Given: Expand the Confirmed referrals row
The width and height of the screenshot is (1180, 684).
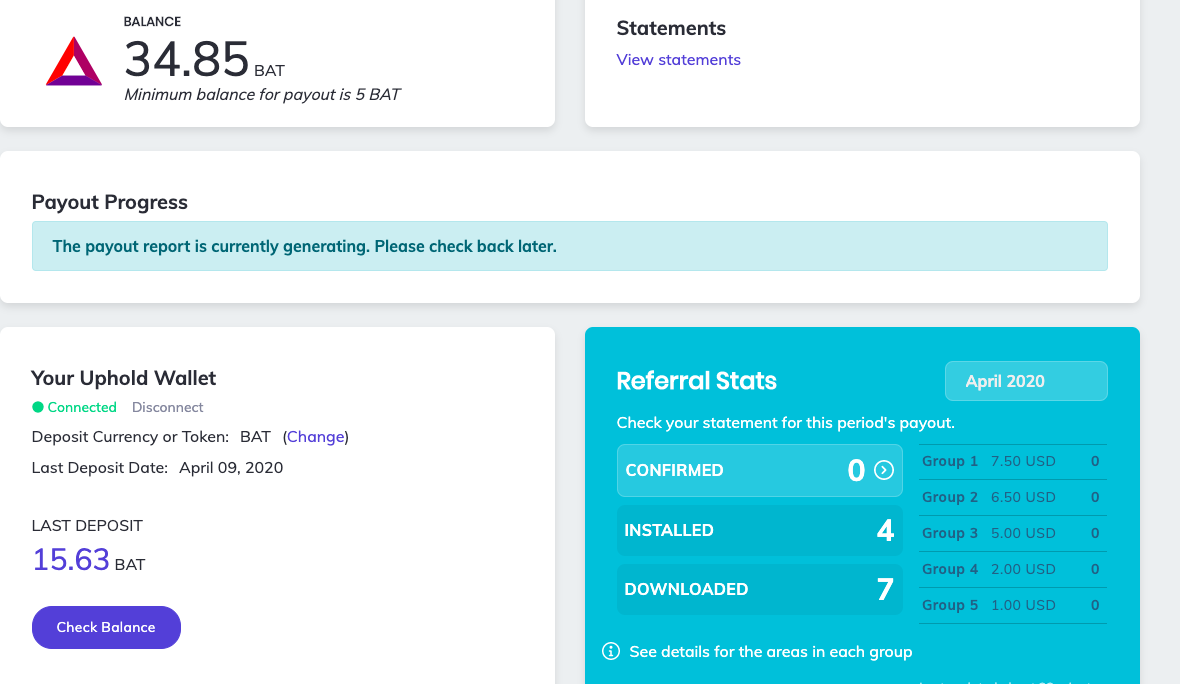Looking at the screenshot, I should [x=759, y=471].
